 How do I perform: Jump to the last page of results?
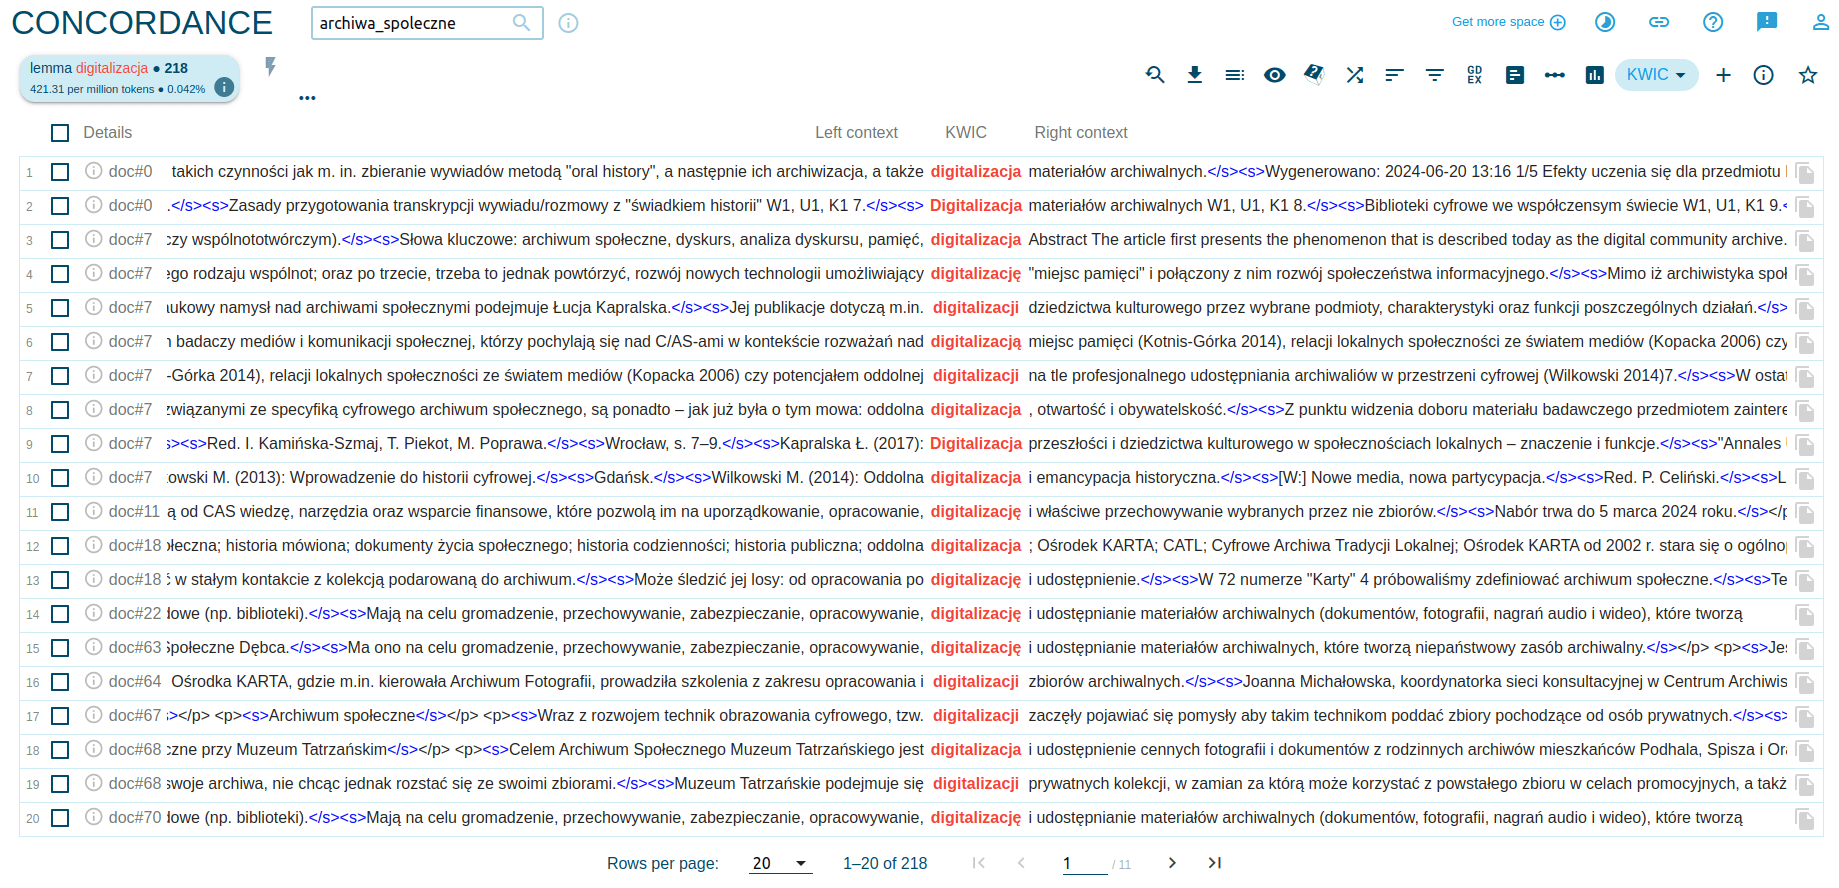click(1214, 863)
